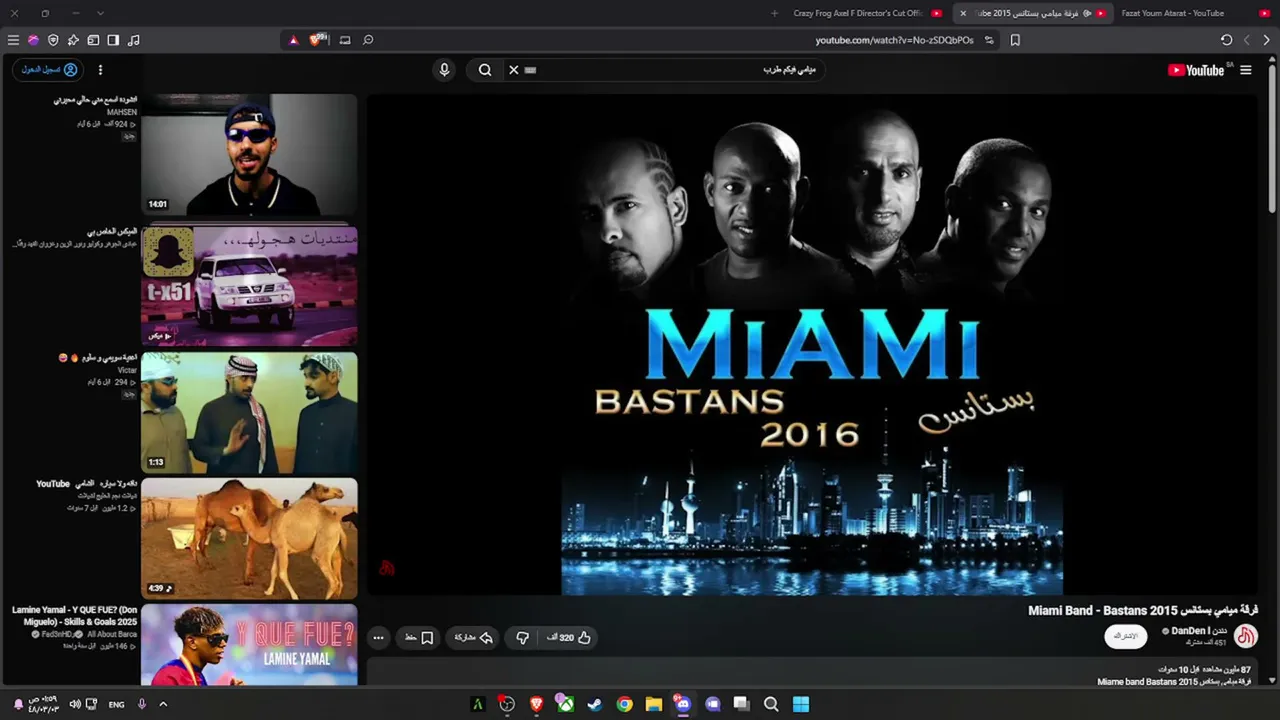Subscribe to the DanDen channel

[x=1126, y=636]
